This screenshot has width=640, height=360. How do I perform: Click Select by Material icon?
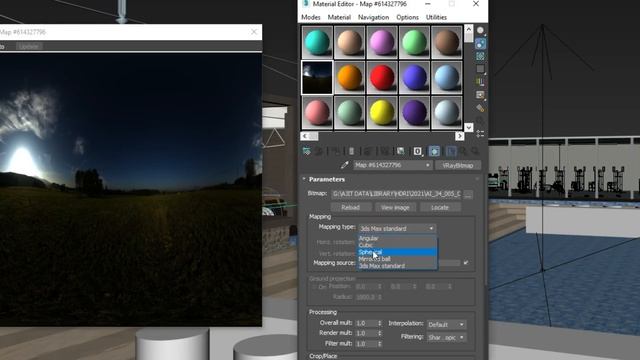(480, 121)
